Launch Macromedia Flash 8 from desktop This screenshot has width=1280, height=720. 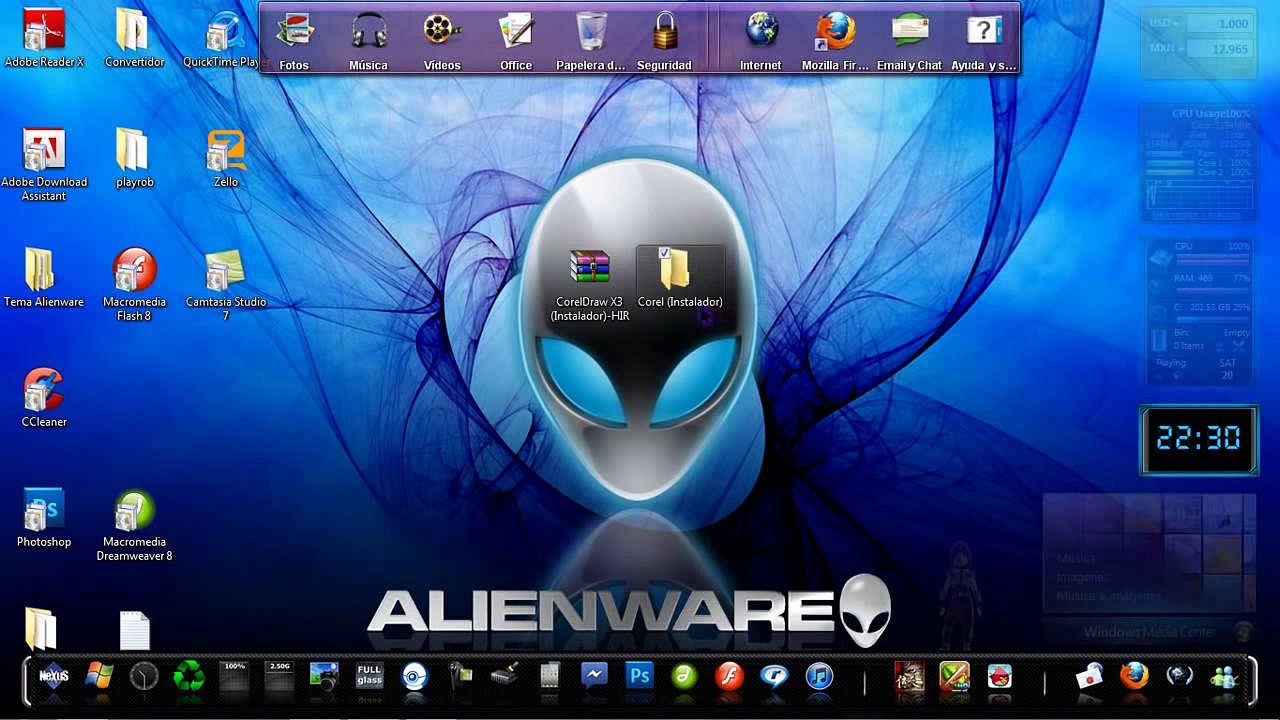134,286
